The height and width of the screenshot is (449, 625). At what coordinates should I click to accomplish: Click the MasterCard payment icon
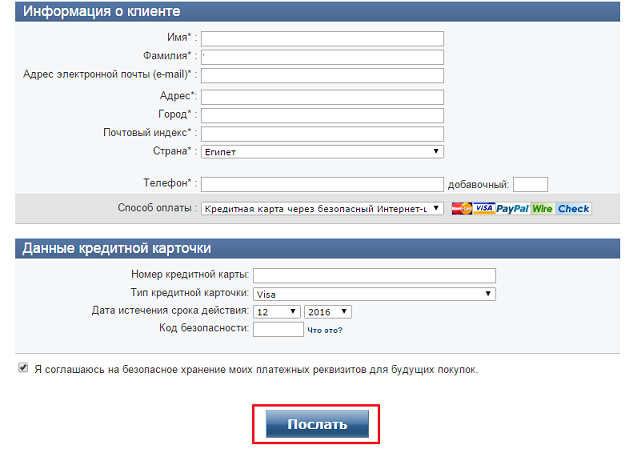(x=461, y=208)
